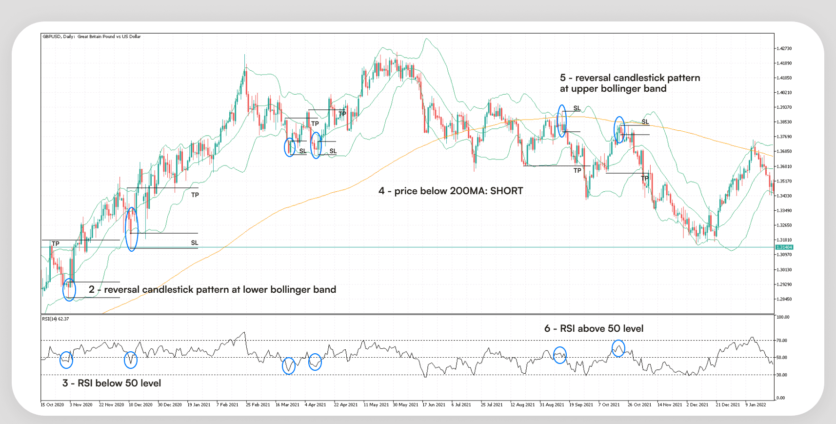Click the '2 - reversal candlestick pattern' annotation
Viewport: 836px width, 424px height.
[x=212, y=288]
